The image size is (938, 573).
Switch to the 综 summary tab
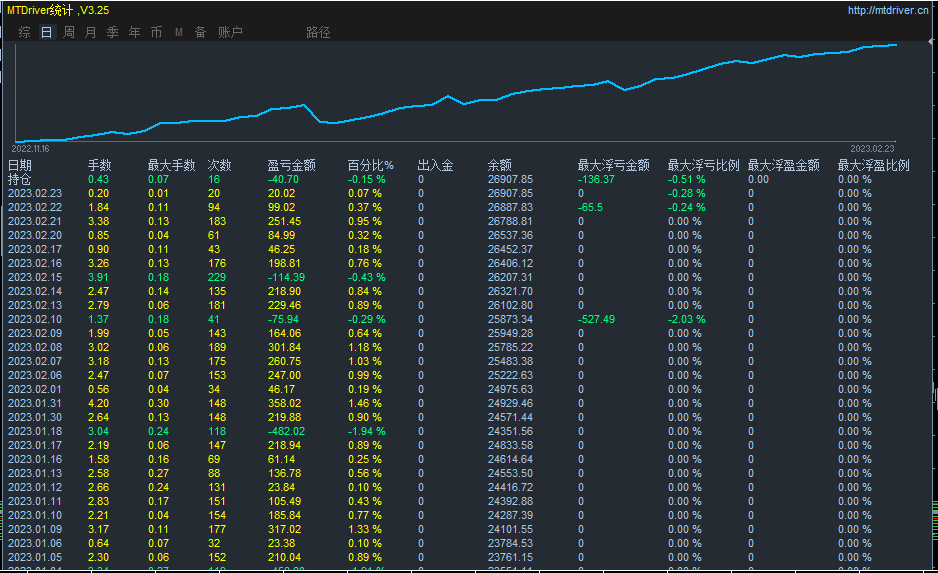click(x=25, y=32)
